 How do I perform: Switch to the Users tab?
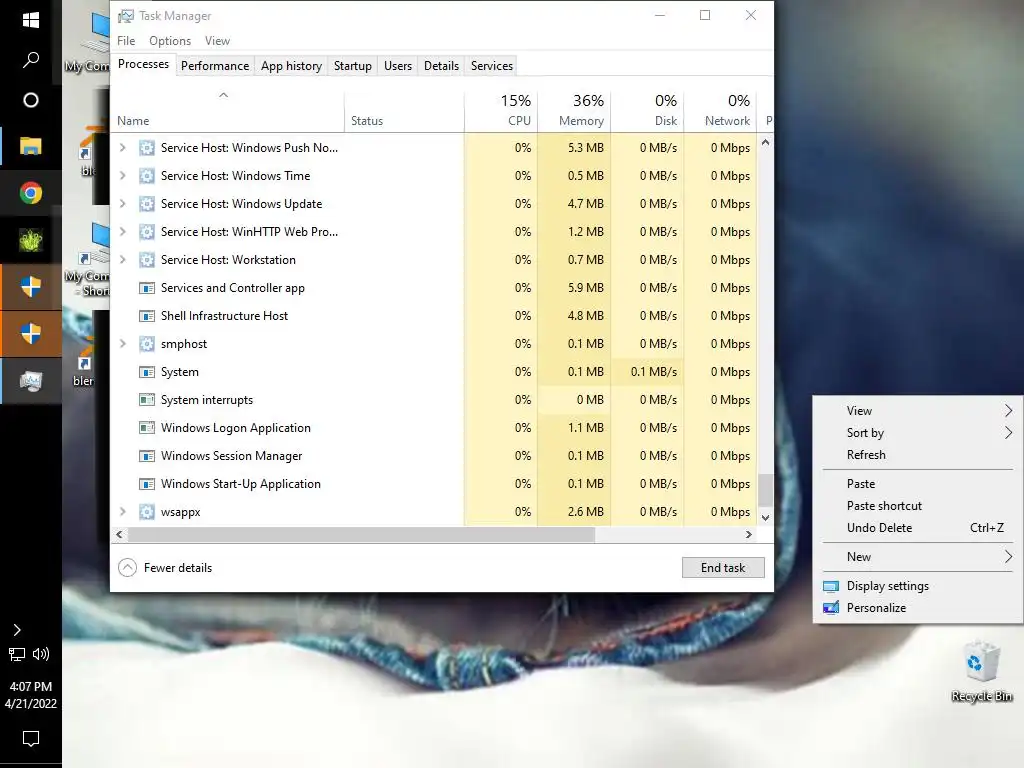point(398,66)
